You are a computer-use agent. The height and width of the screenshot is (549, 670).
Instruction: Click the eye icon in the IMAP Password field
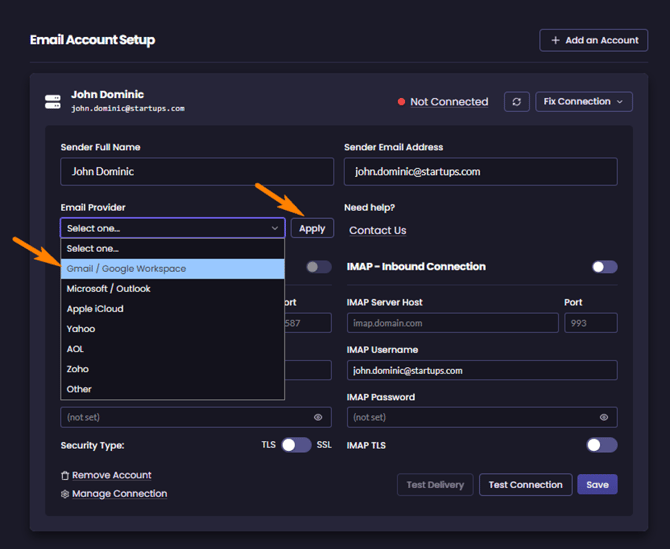[603, 417]
